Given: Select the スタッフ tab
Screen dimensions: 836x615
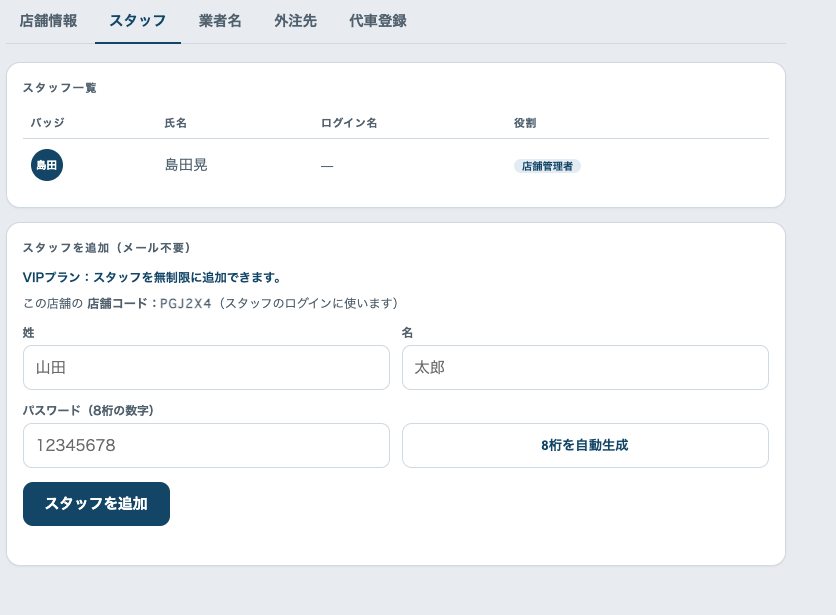Looking at the screenshot, I should tap(138, 21).
